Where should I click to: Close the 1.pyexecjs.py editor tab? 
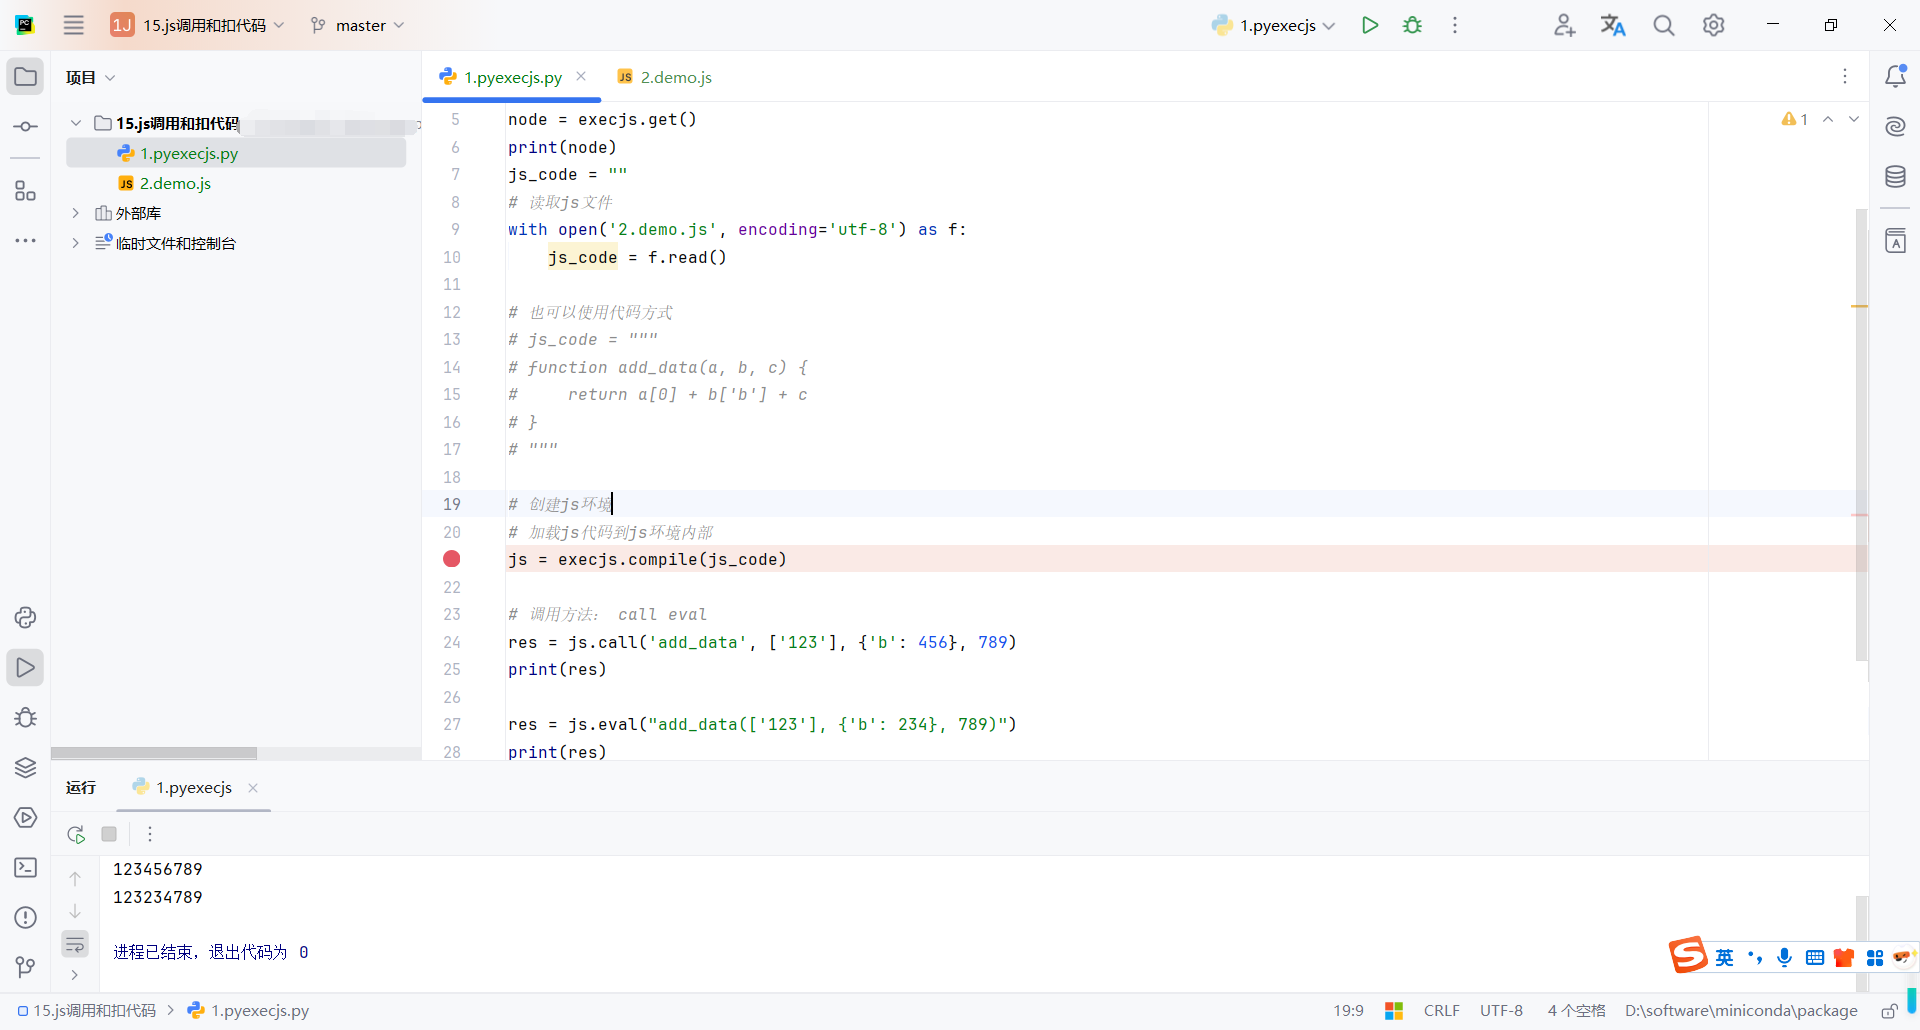coord(581,76)
